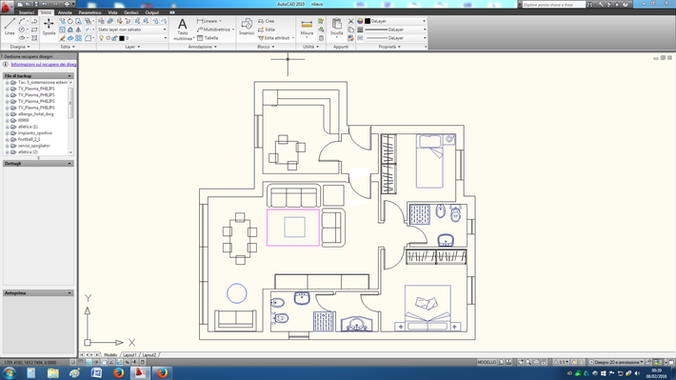Viewport: 676px width, 380px height.
Task: Click the copy icon in Appunti panel
Action: pos(351,29)
